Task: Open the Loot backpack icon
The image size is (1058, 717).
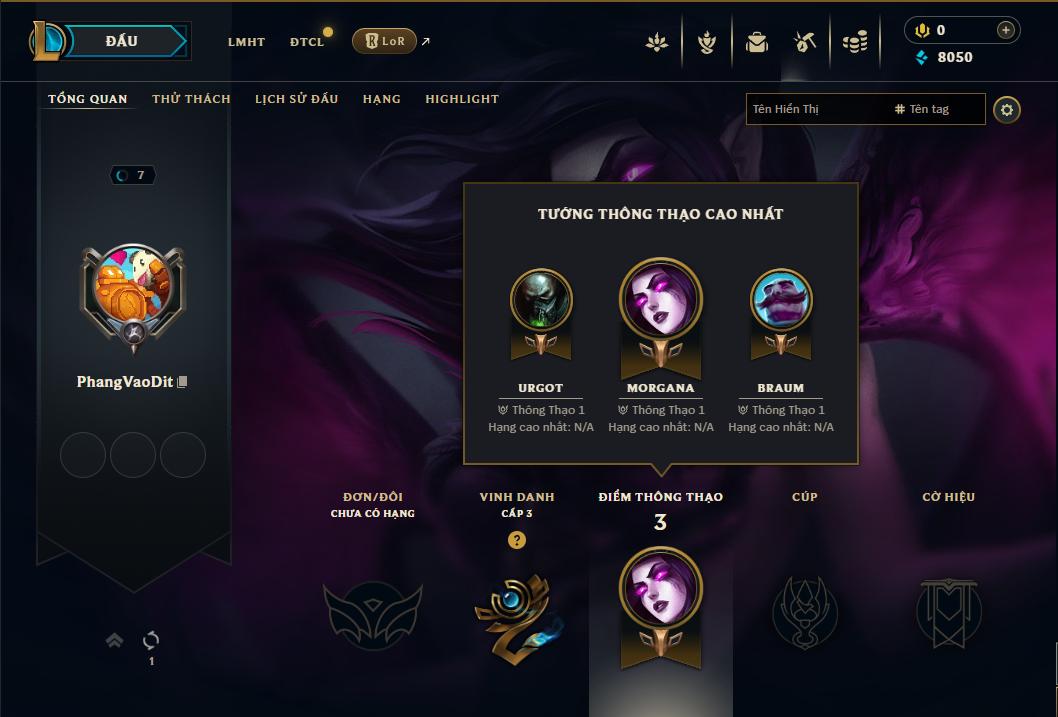Action: click(756, 43)
